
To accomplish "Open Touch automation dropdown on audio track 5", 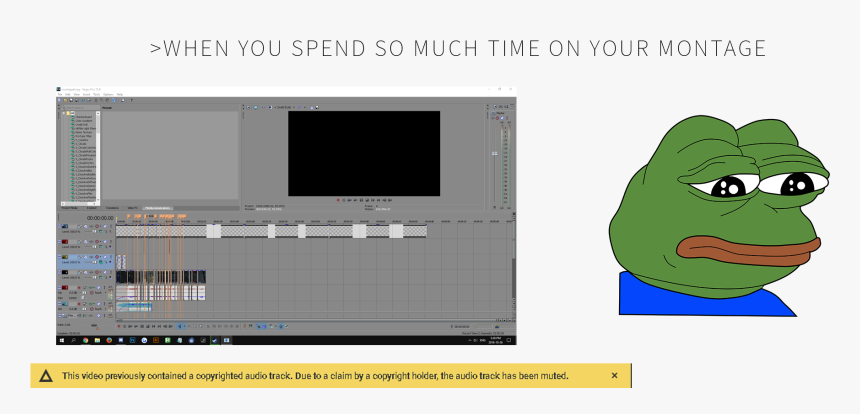I will 99,293.
